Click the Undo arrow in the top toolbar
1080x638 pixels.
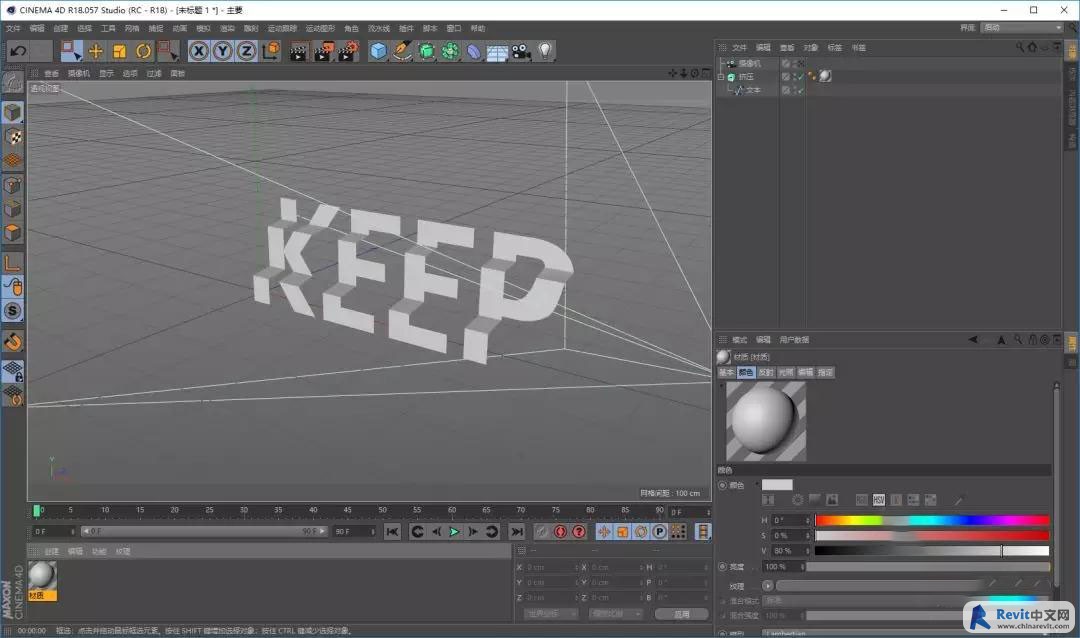(18, 51)
